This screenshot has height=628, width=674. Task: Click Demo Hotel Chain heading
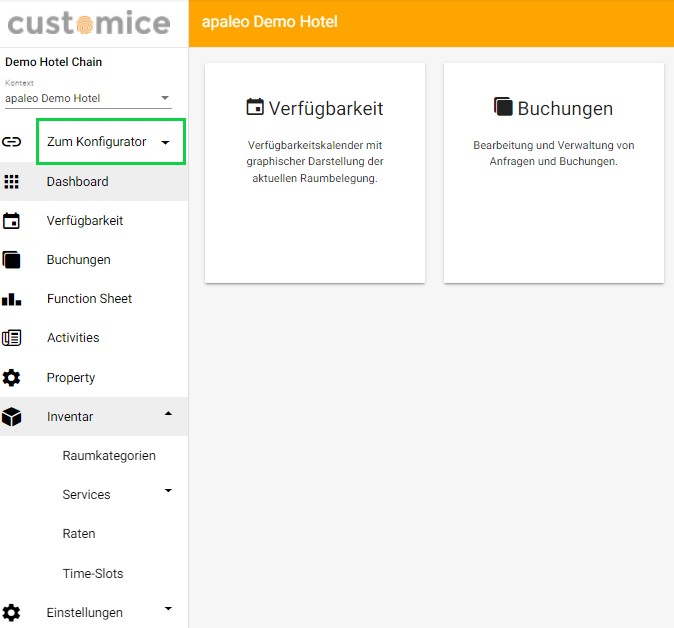(x=54, y=62)
